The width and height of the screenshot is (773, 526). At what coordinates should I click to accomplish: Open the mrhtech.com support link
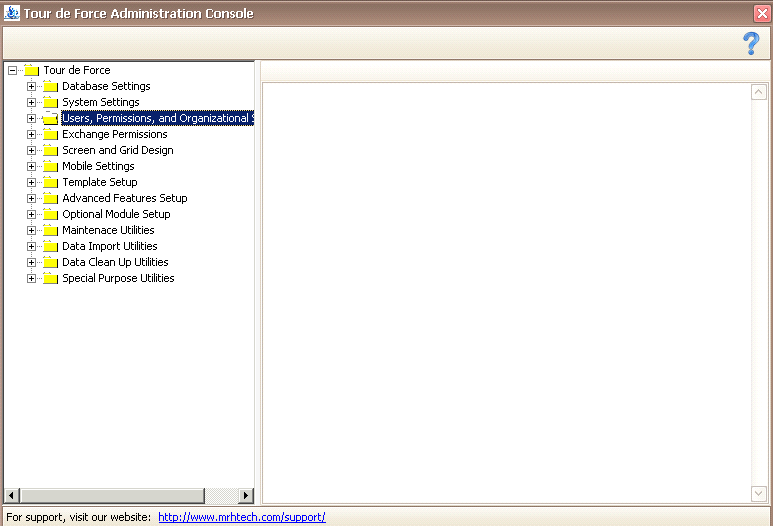pos(242,517)
